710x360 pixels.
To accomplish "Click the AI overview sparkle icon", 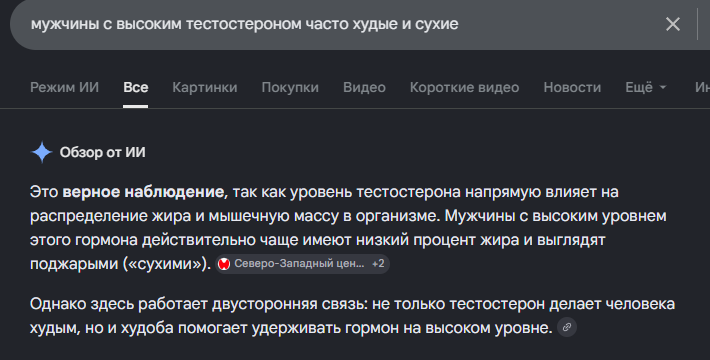I will tap(42, 152).
